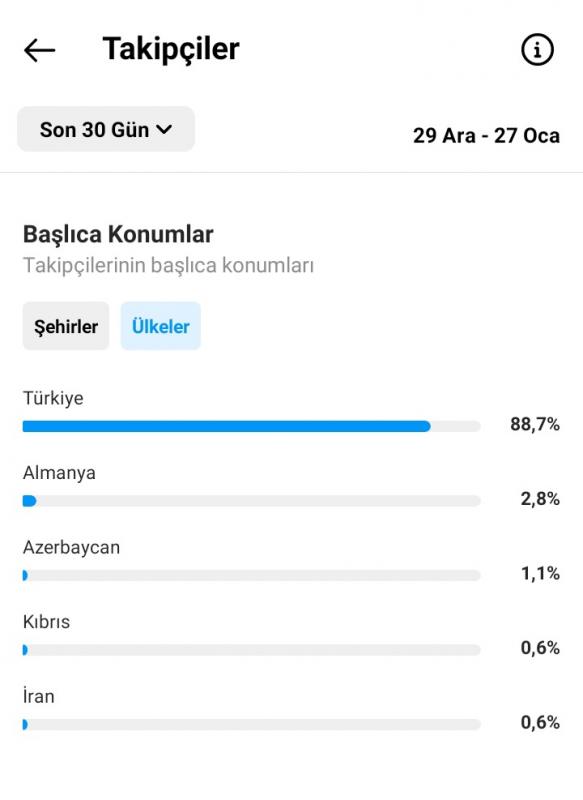This screenshot has height=800, width=583.
Task: Switch to the Şehirler tab
Action: (x=66, y=326)
